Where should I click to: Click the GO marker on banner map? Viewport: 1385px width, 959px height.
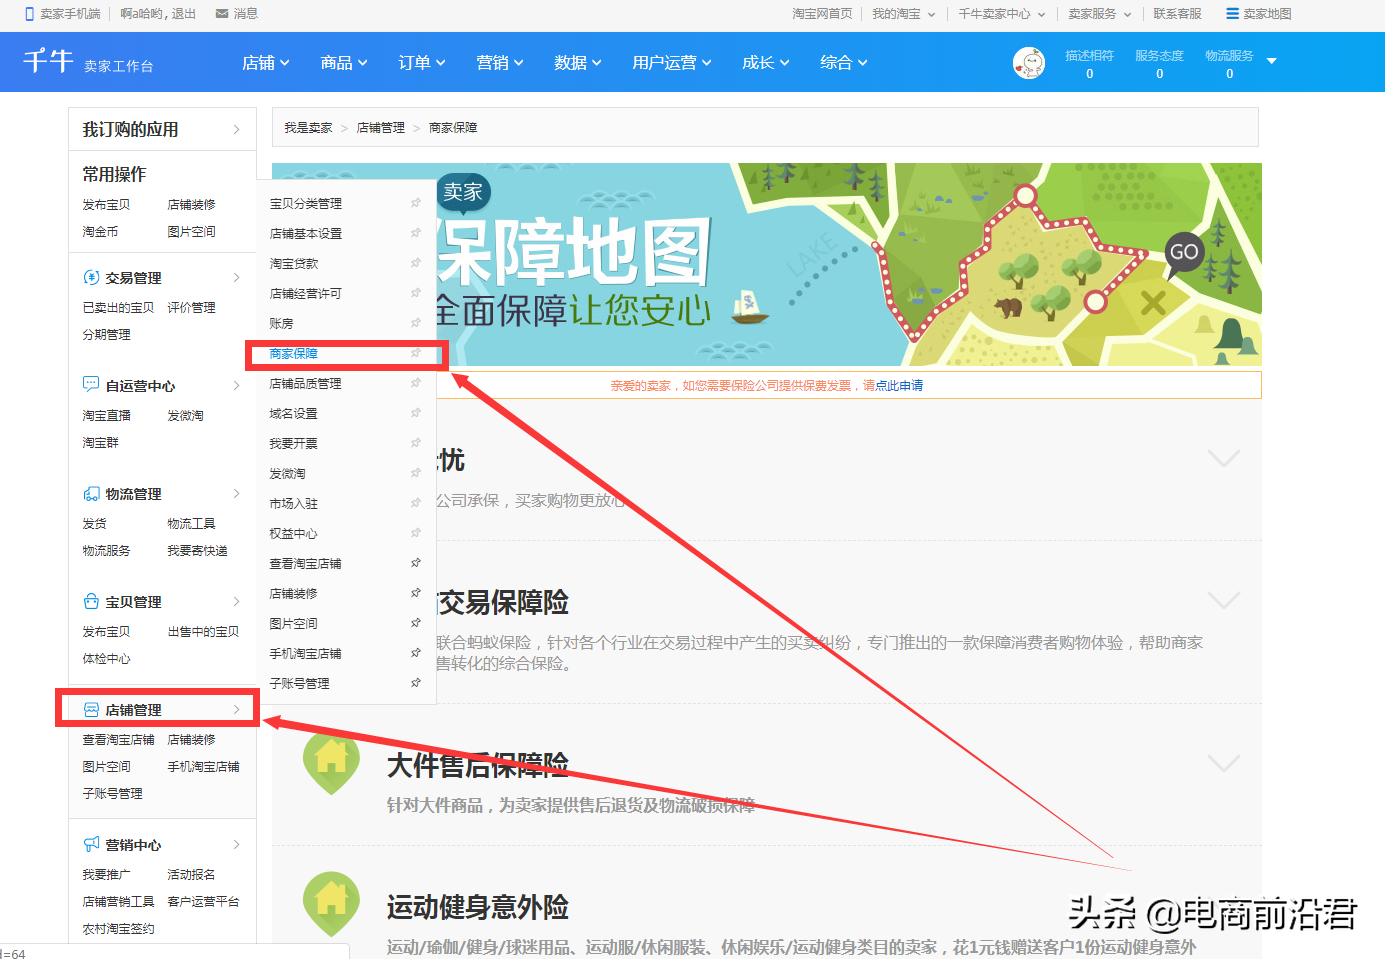(x=1184, y=252)
